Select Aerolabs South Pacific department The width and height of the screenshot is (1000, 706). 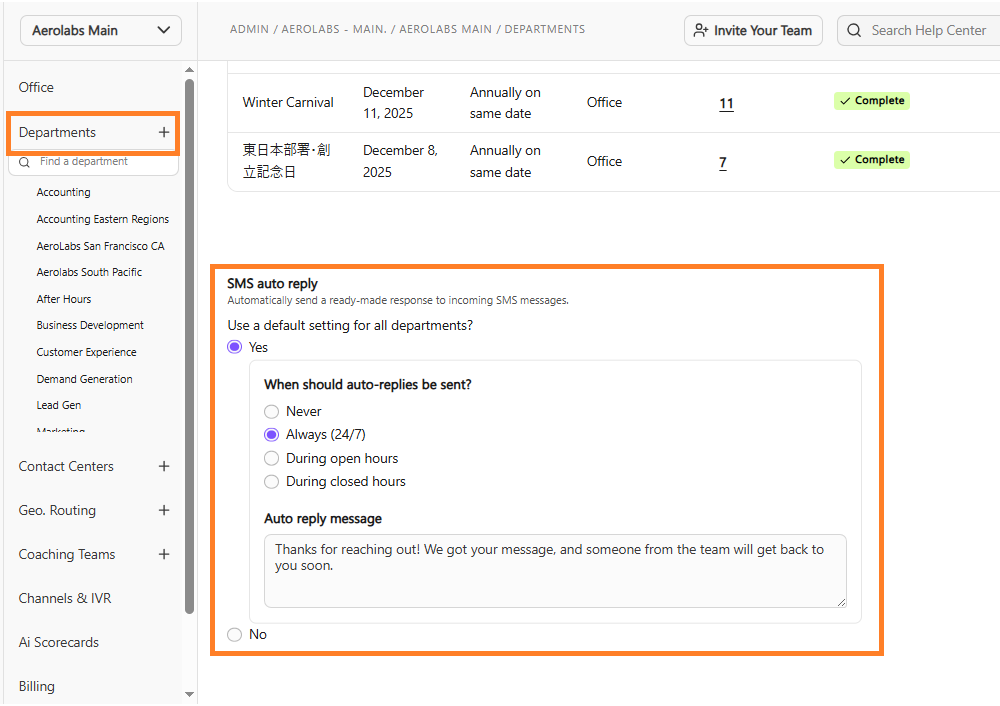tap(89, 272)
